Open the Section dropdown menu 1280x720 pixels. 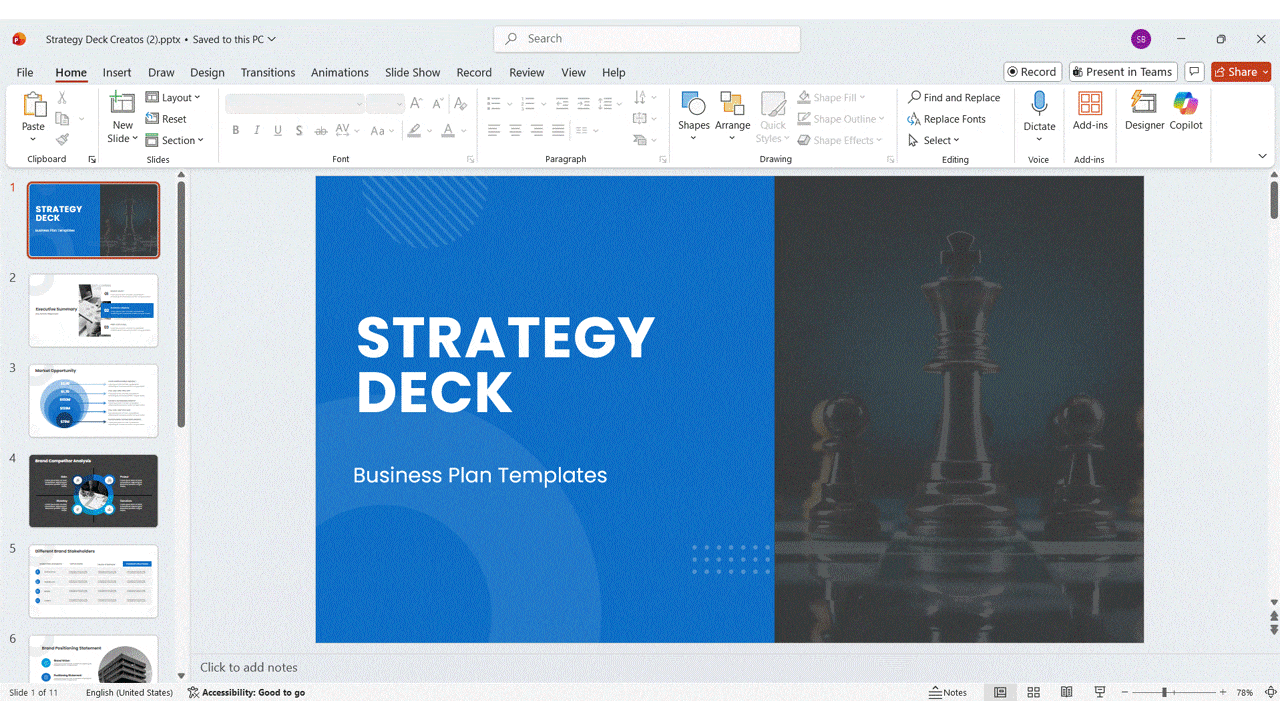click(x=175, y=141)
